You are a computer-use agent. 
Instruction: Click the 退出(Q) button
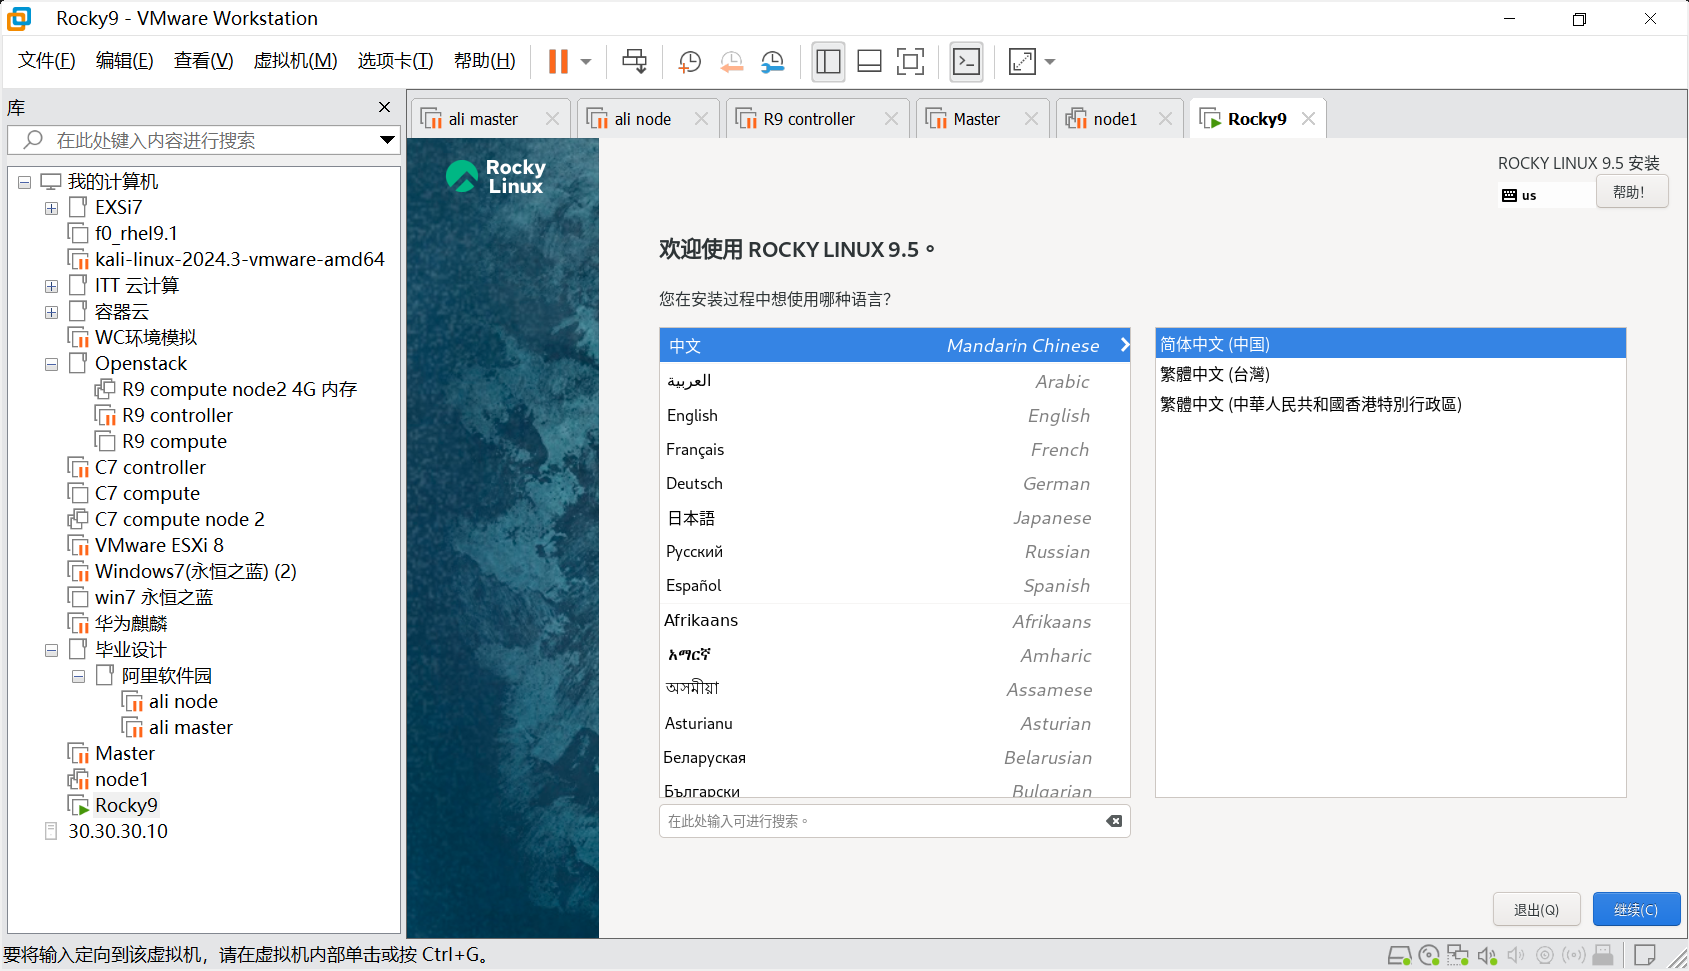coord(1536,909)
